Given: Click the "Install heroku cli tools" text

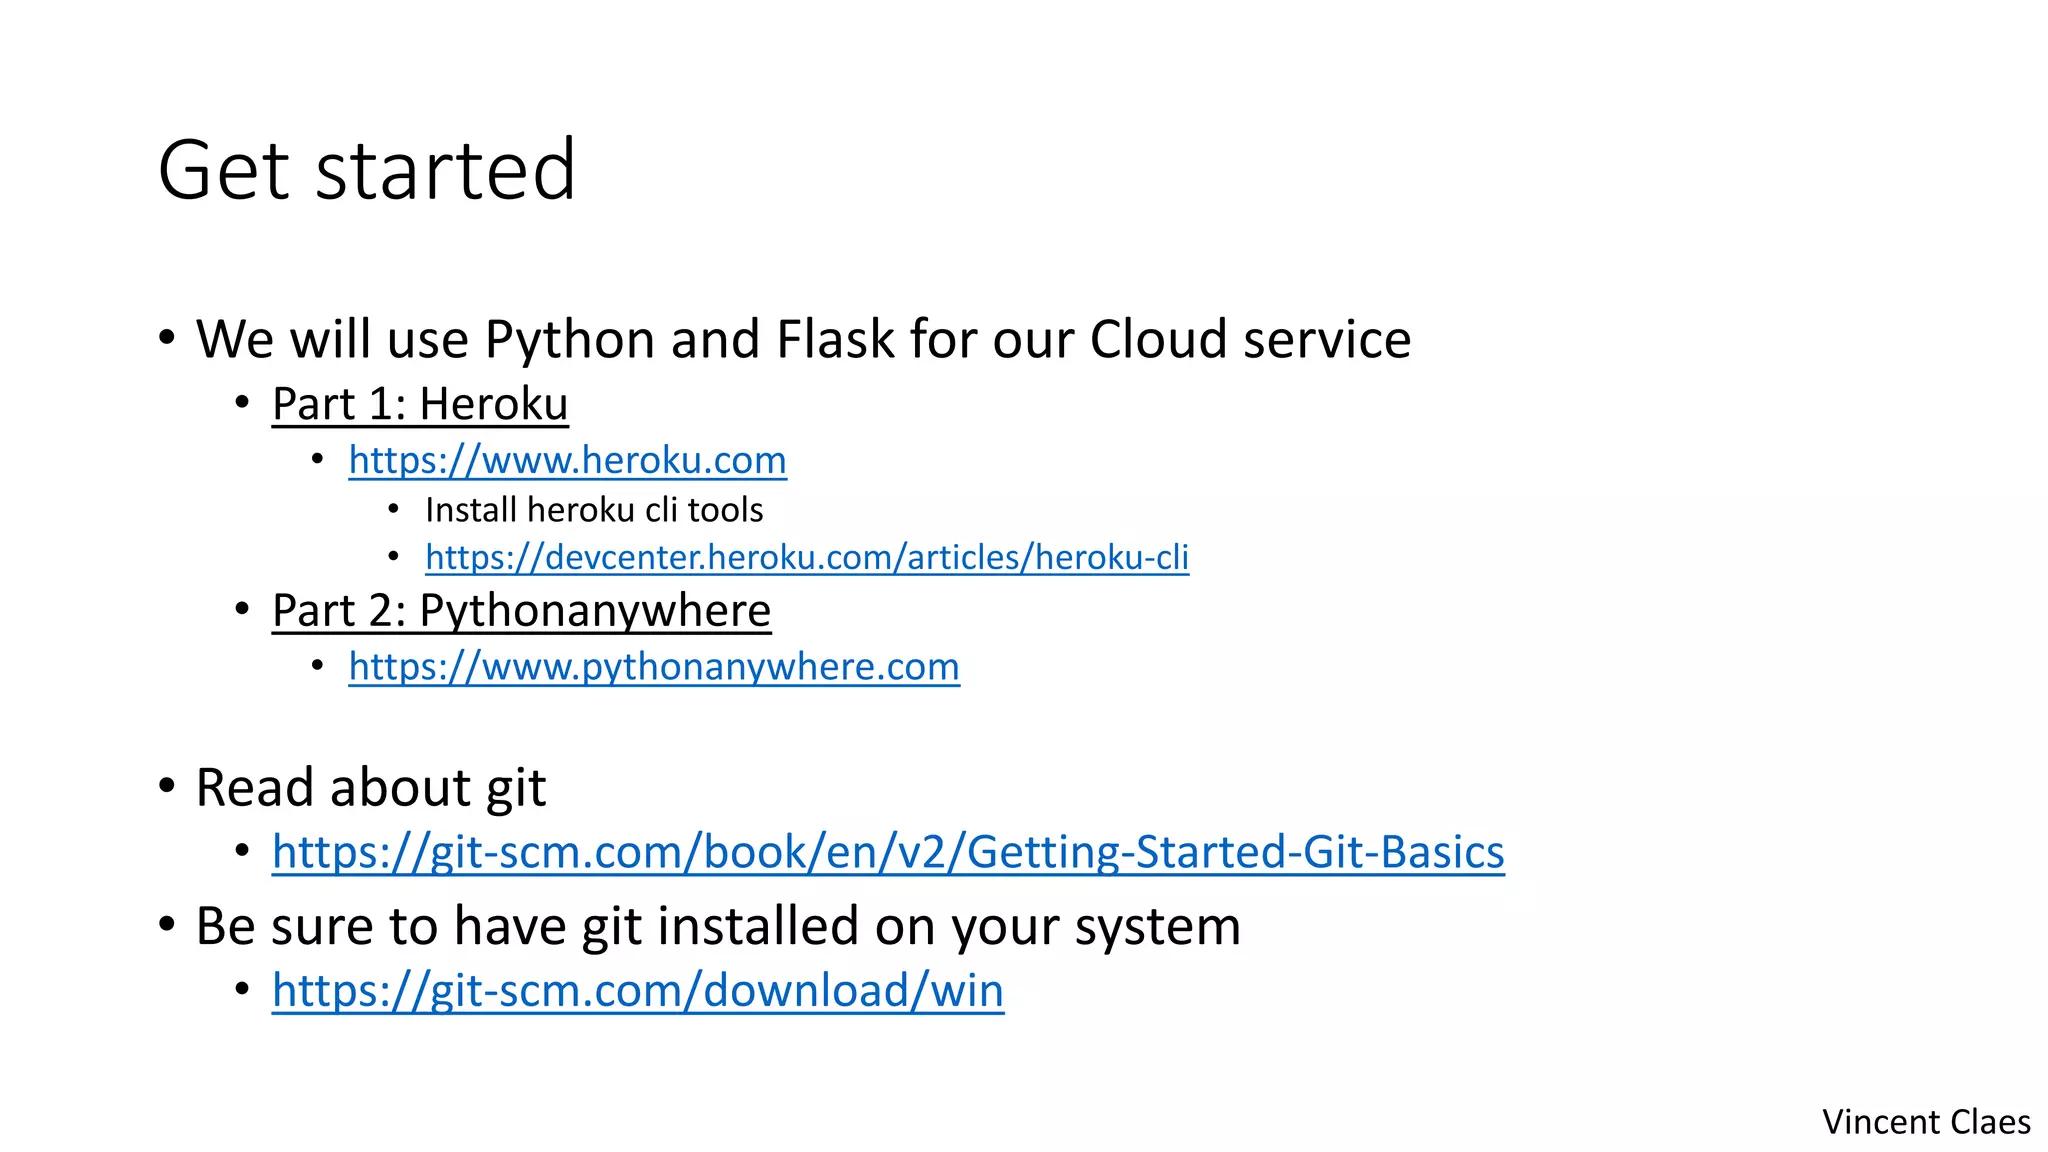Looking at the screenshot, I should pyautogui.click(x=594, y=510).
